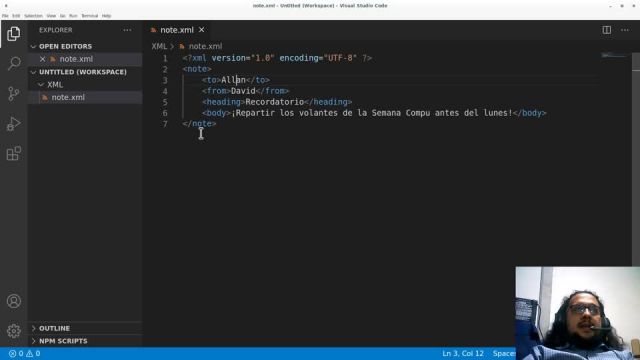Open the Manage gear icon
The image size is (640, 360).
pos(13,331)
